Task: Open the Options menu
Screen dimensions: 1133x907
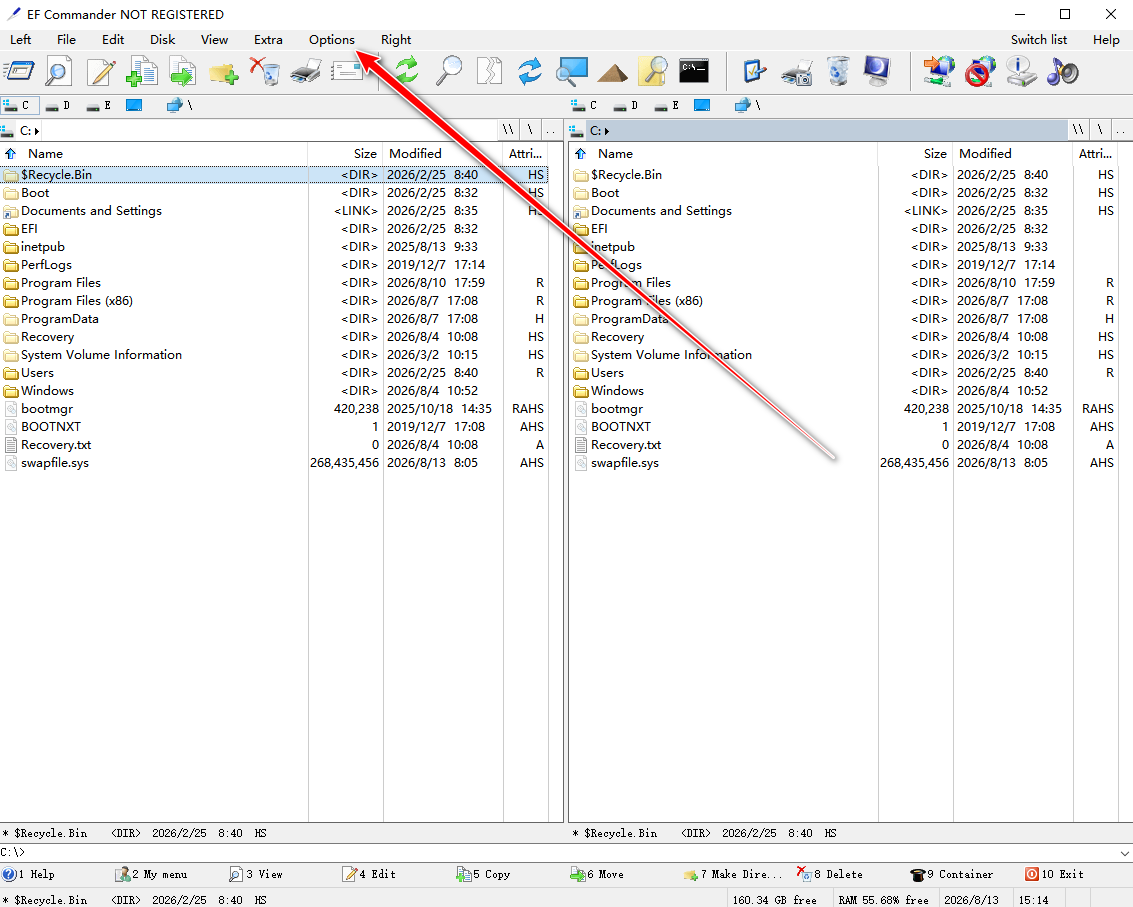Action: [x=332, y=40]
